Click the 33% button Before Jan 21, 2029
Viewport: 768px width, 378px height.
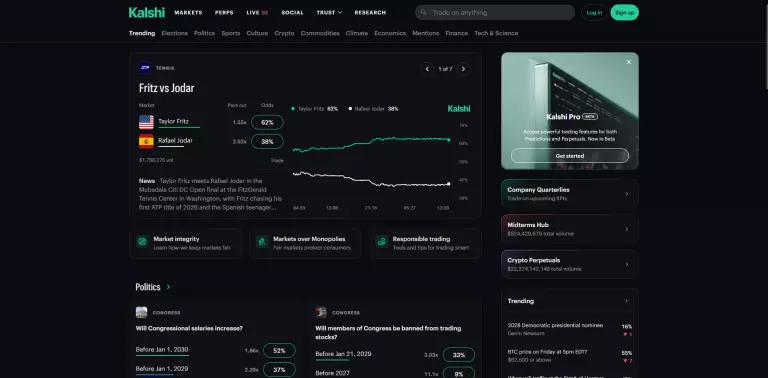(459, 354)
